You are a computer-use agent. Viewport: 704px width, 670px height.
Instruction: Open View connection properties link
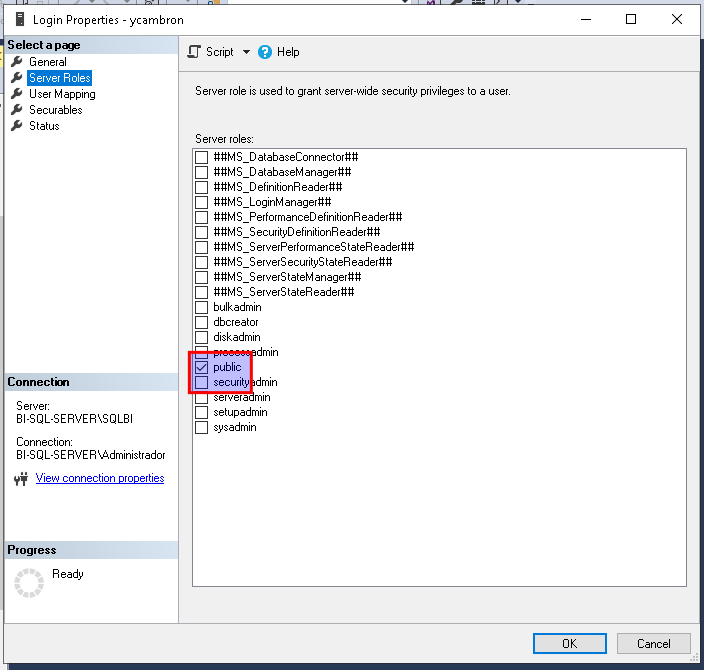tap(100, 478)
